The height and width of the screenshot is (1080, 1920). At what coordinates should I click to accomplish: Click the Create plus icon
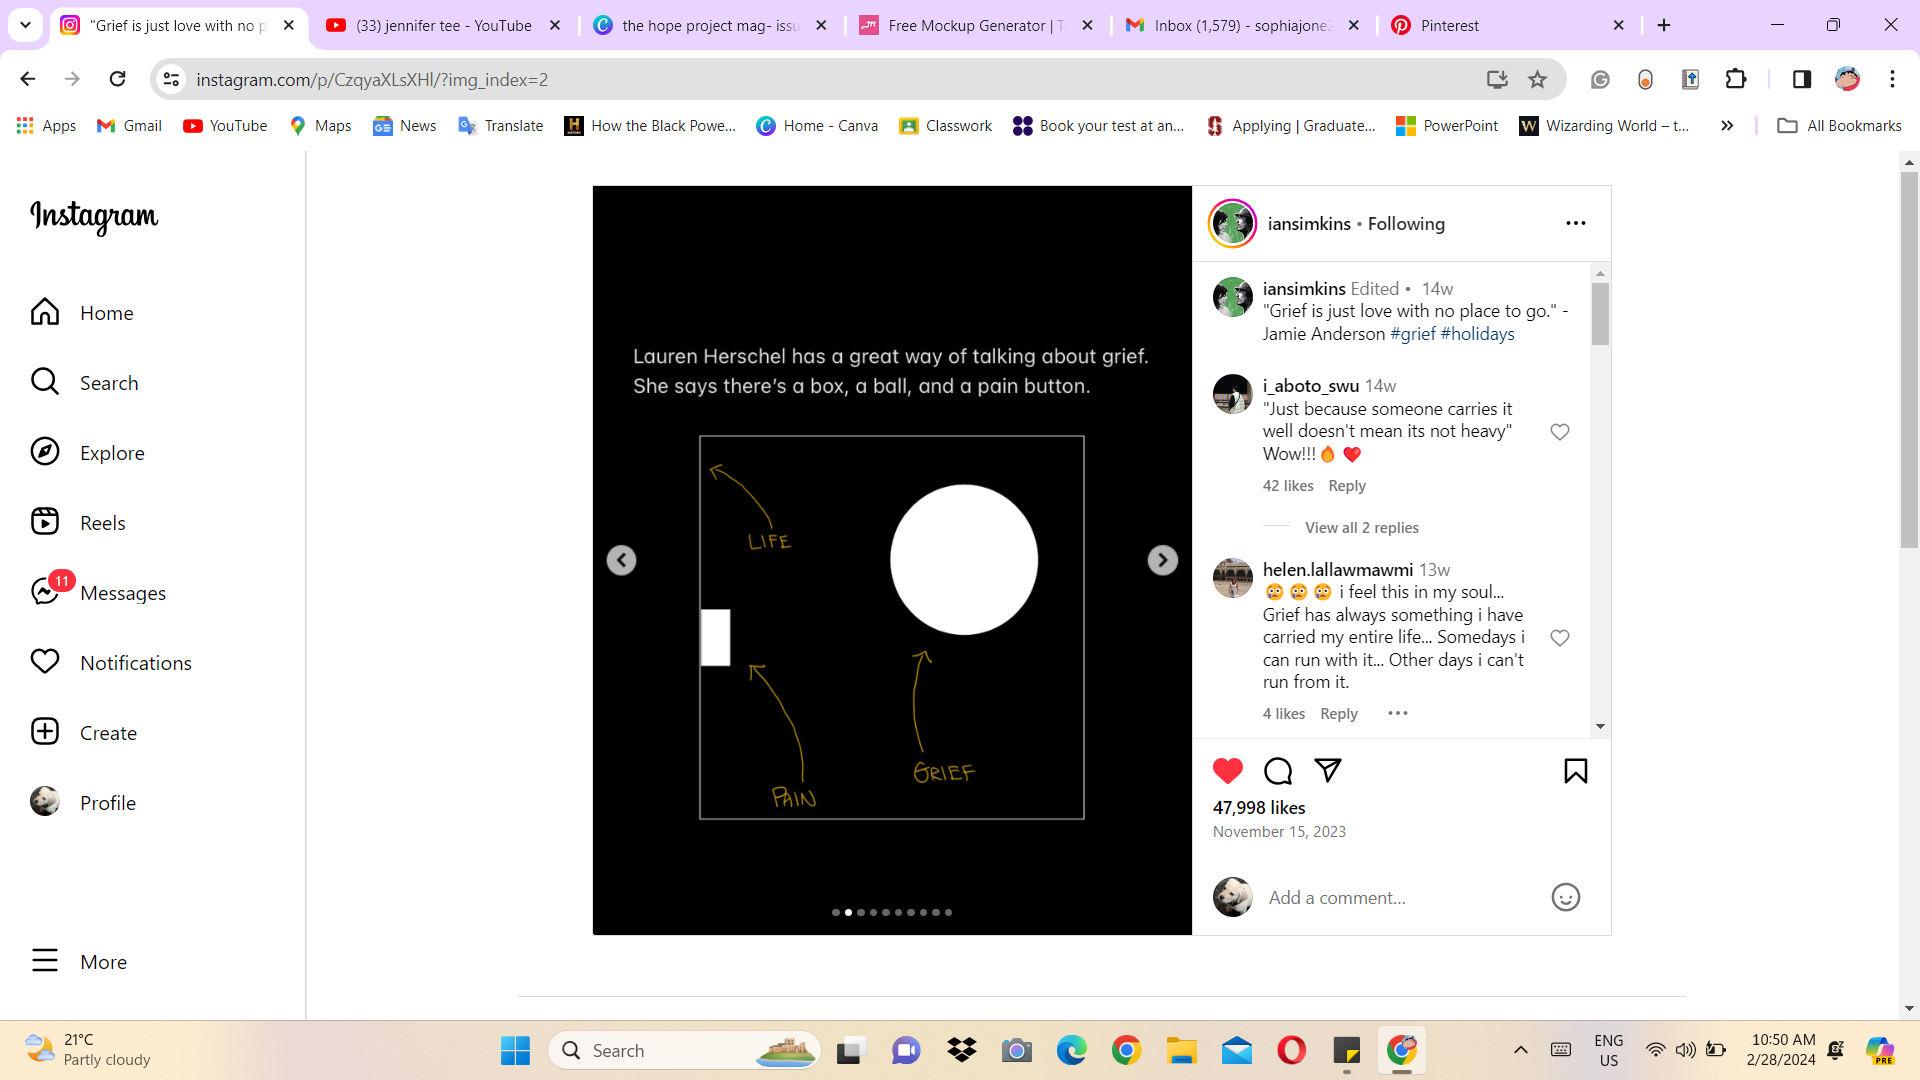click(45, 732)
